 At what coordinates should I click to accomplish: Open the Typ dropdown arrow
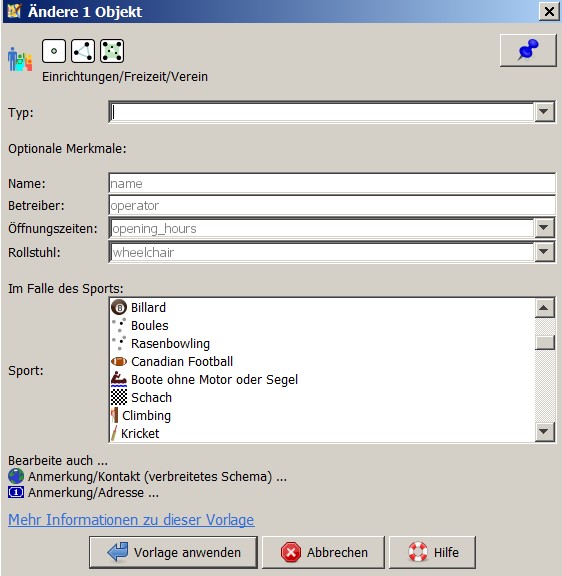(x=544, y=112)
